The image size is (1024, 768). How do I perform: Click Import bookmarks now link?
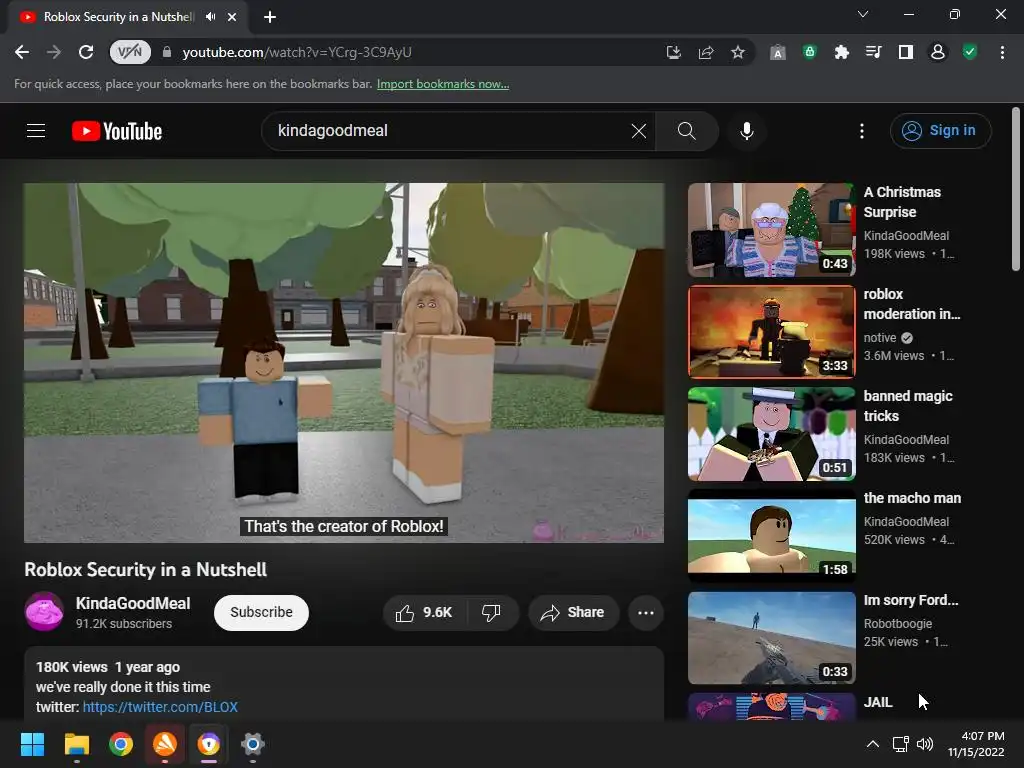click(443, 84)
